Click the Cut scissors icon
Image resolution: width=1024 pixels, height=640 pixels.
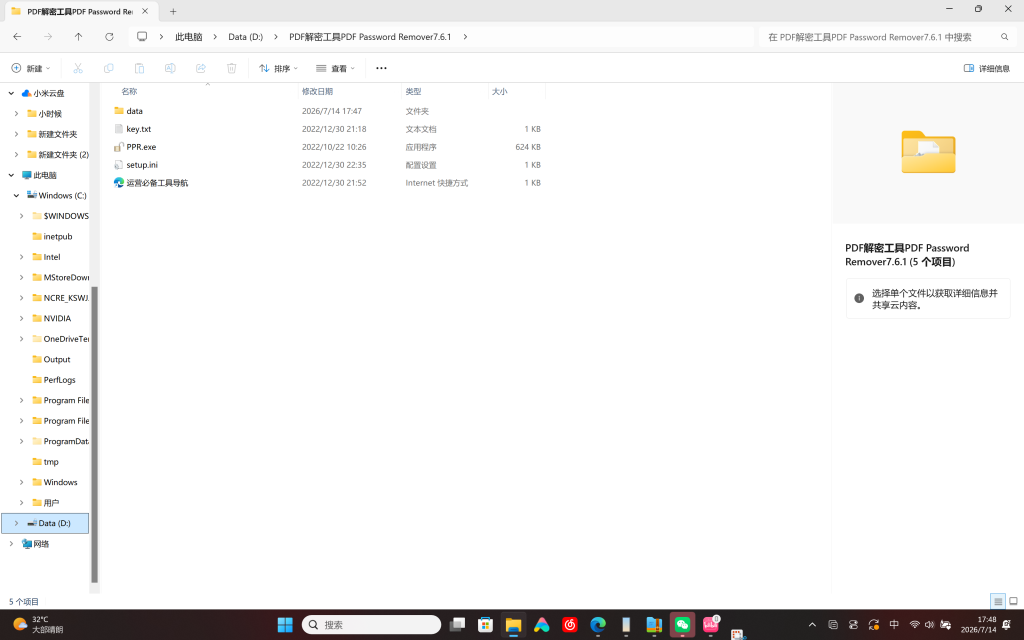(x=78, y=68)
